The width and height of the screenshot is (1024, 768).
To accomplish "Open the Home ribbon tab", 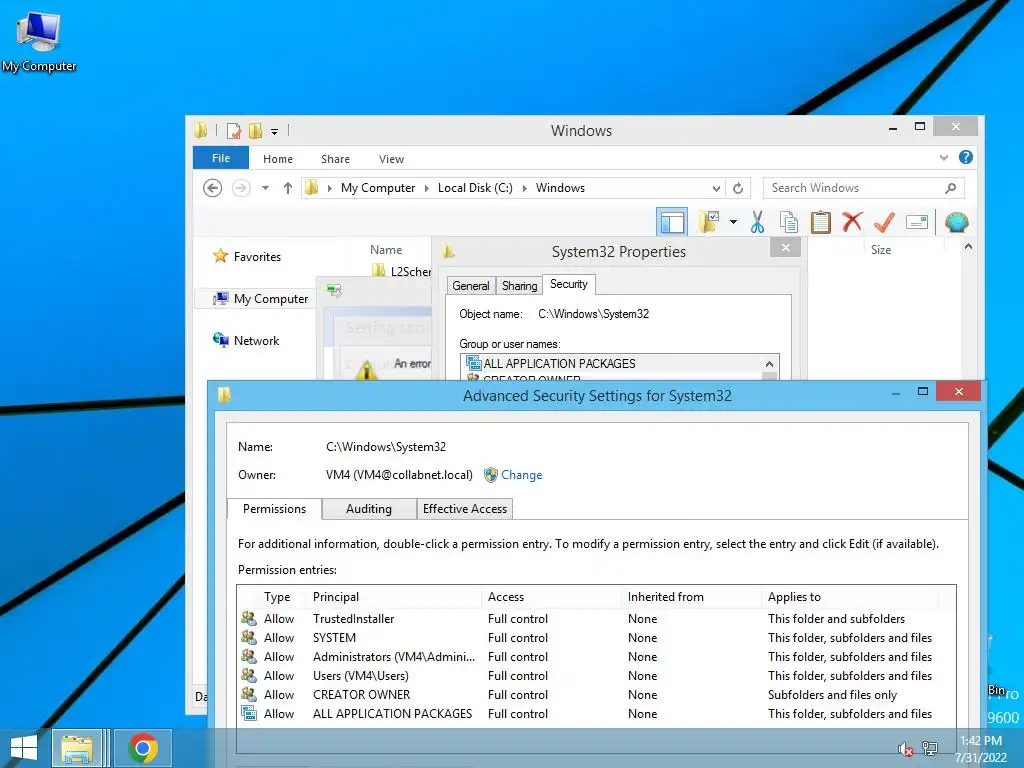I will [278, 159].
